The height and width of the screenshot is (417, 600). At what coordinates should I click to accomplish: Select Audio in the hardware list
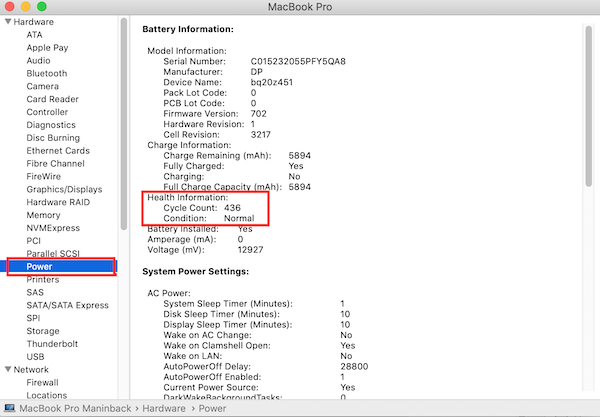click(x=38, y=60)
